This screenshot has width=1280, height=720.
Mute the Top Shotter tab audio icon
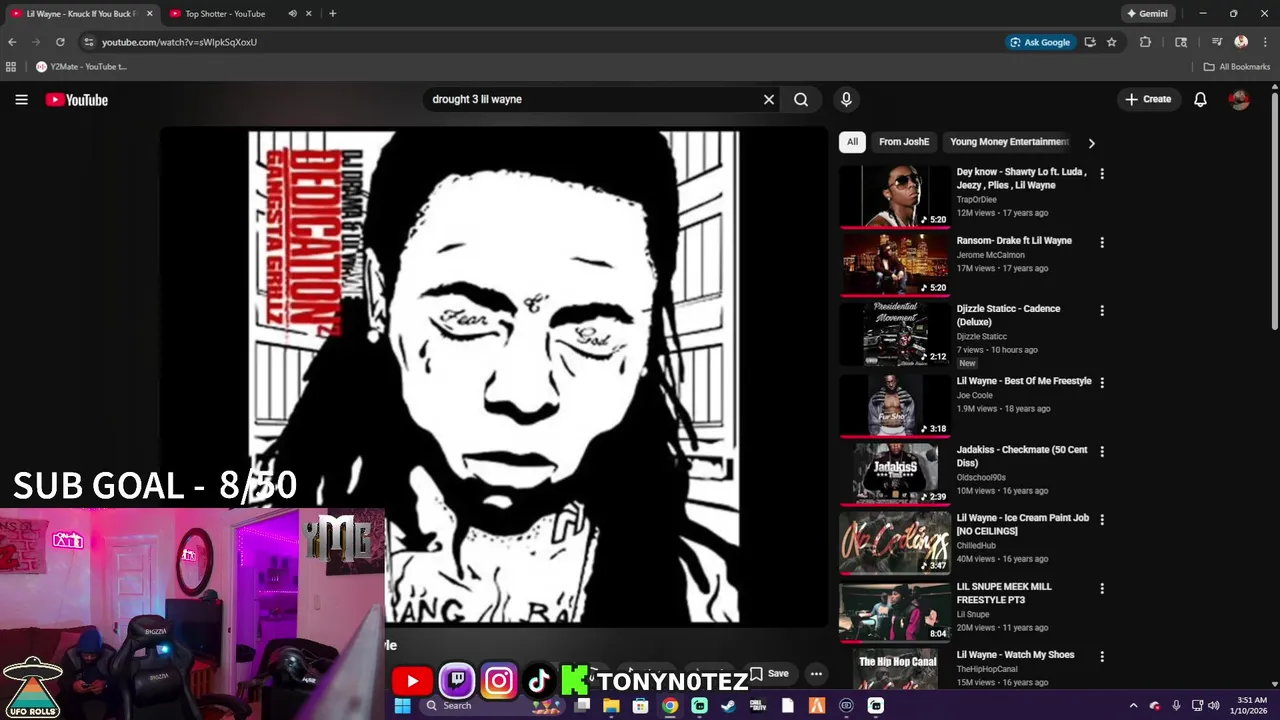click(292, 14)
